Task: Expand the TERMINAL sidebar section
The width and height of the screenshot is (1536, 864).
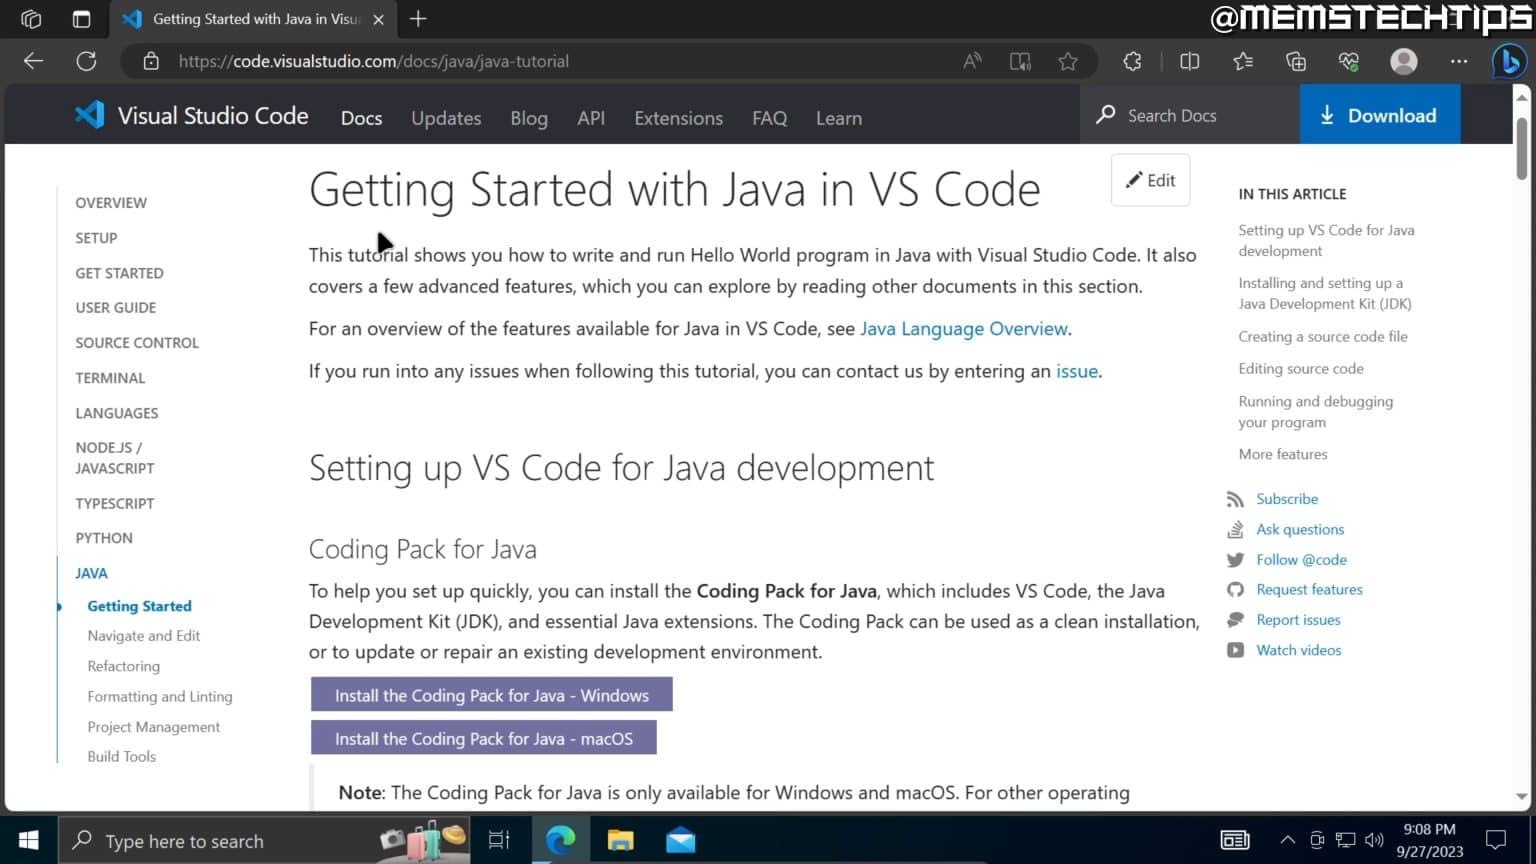Action: pos(110,378)
